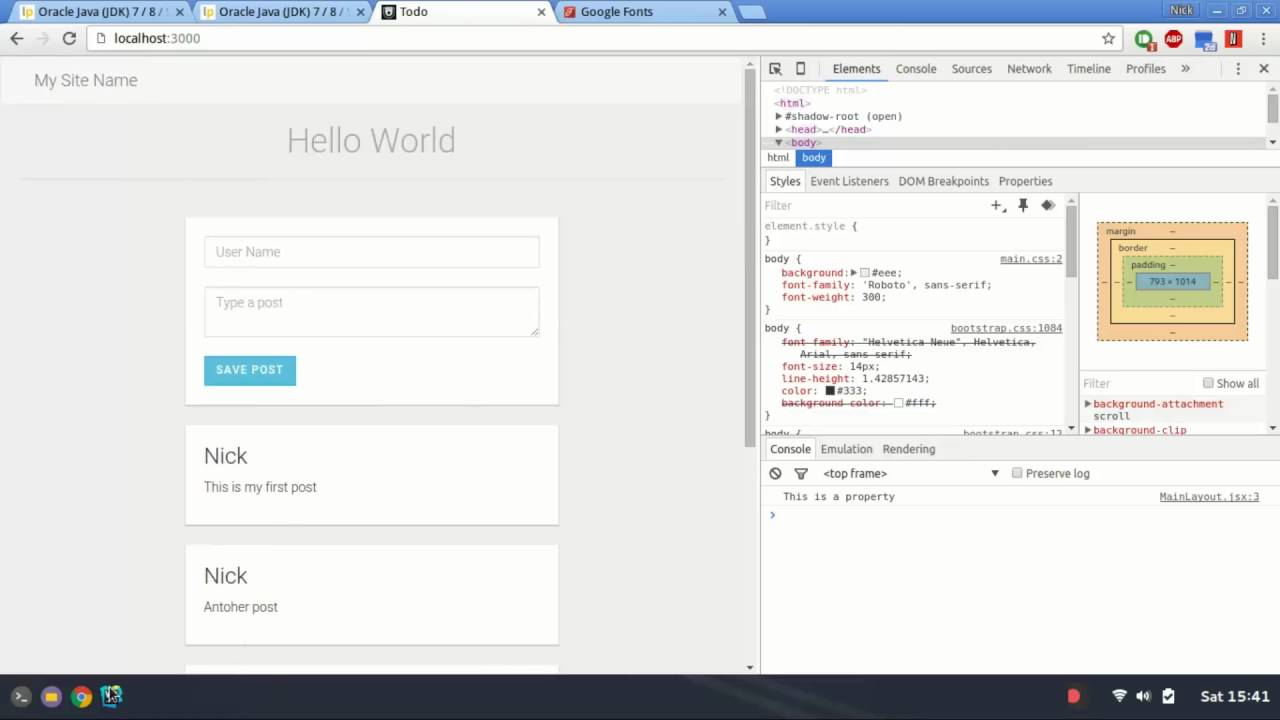Open the terminal icon in the taskbar
1280x720 pixels.
(x=21, y=696)
